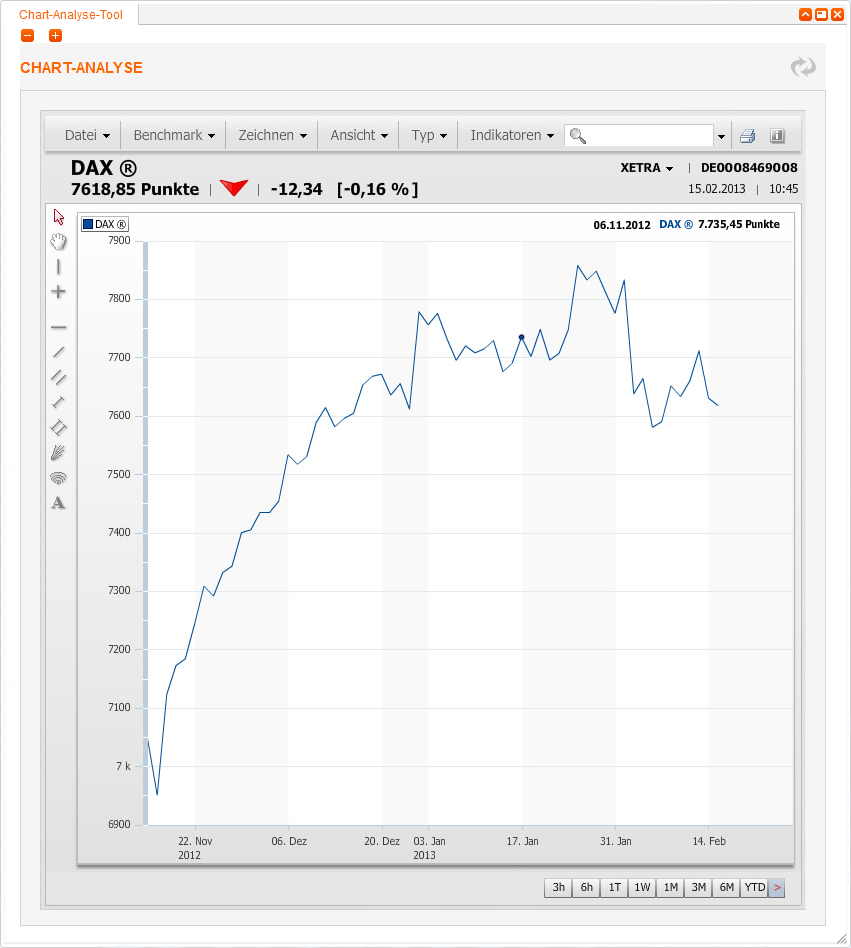Set the time range to 1W
Screen dimensions: 851x948
642,888
